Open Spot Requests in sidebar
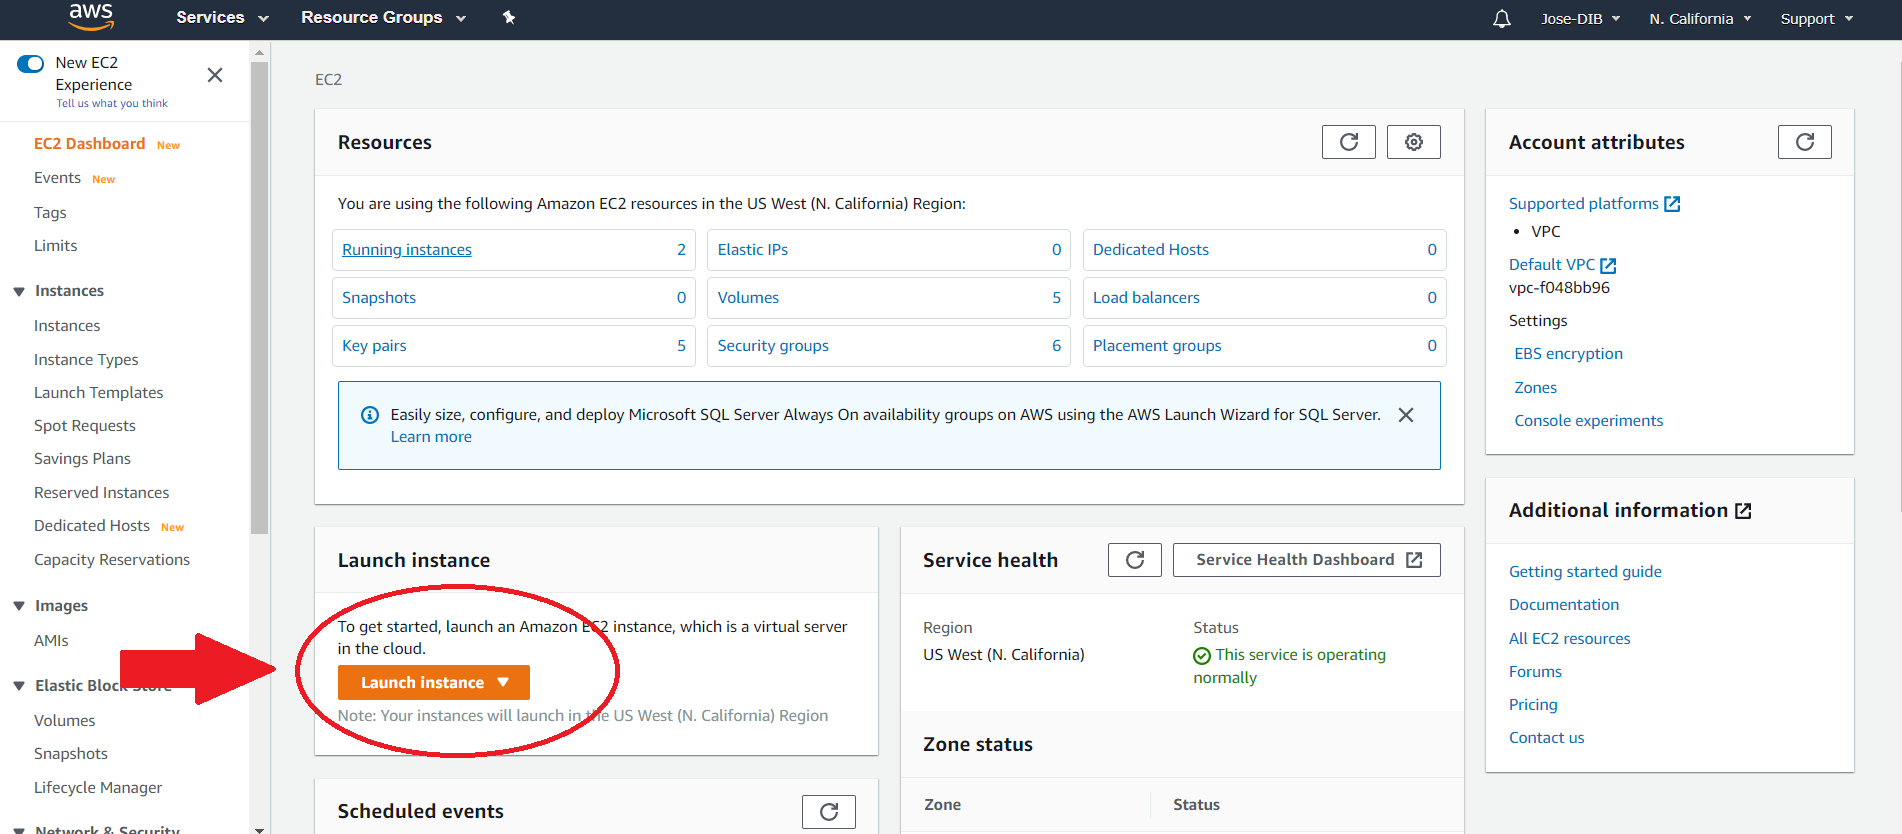This screenshot has height=834, width=1902. click(85, 426)
